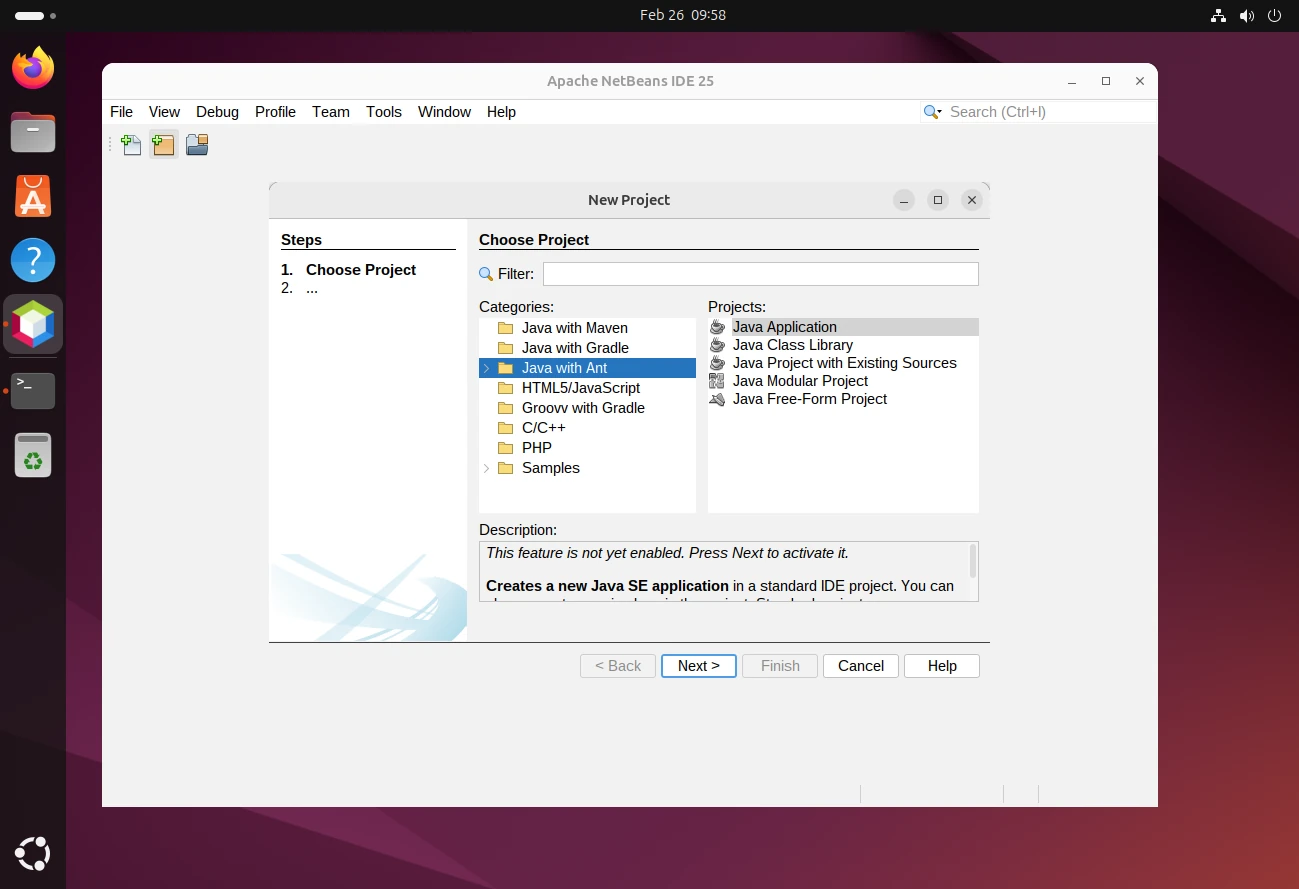Open Terminal from the dock
Screen dimensions: 1299x889
[33, 390]
